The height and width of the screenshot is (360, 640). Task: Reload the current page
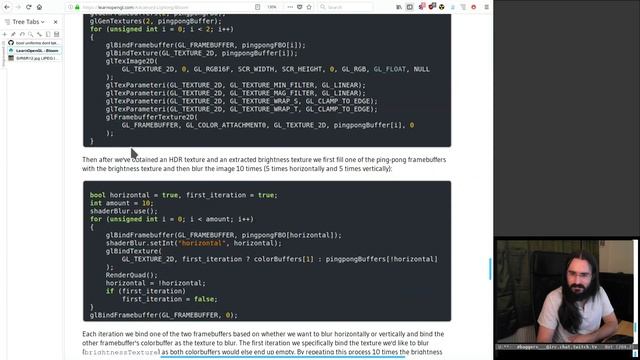(29, 7)
